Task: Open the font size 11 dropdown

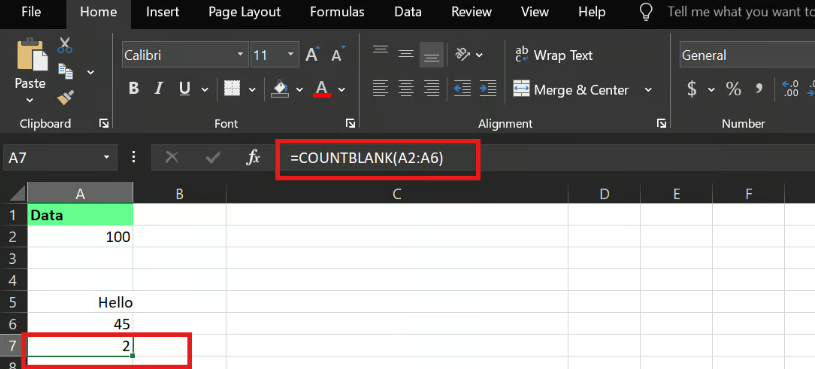Action: point(291,55)
